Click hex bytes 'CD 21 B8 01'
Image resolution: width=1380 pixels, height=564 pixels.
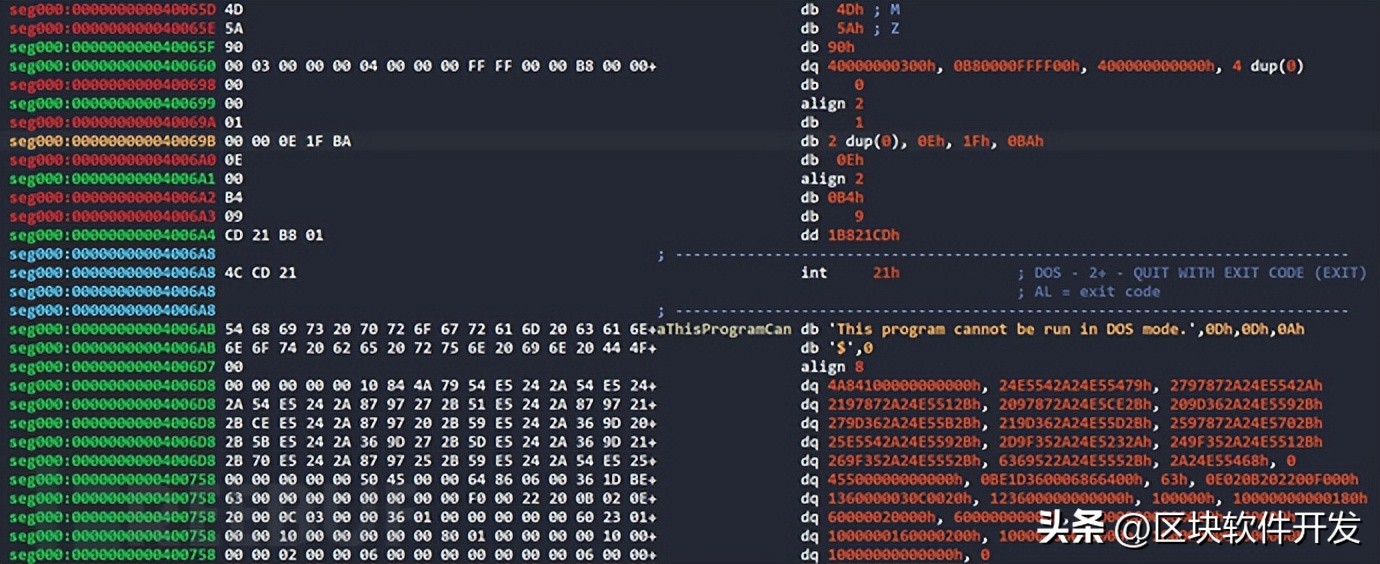tap(276, 235)
